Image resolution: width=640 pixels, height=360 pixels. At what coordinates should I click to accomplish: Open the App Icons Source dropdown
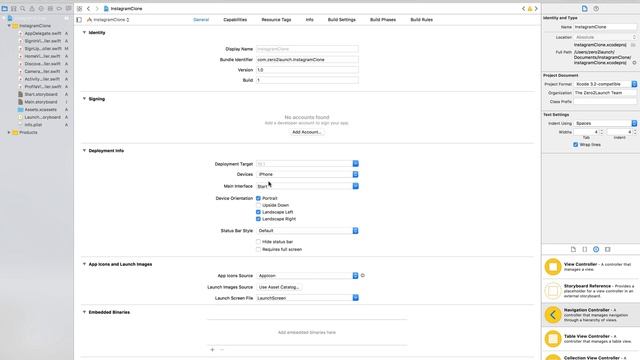[307, 276]
